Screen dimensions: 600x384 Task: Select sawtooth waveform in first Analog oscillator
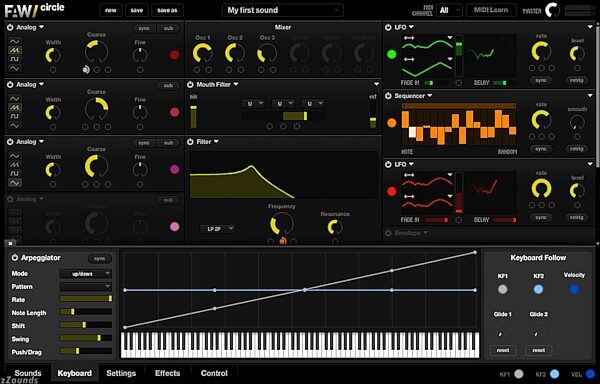tap(15, 50)
